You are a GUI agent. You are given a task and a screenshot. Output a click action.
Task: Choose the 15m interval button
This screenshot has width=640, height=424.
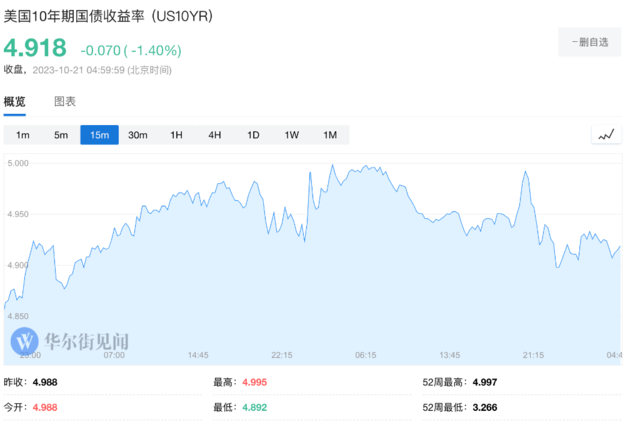tap(100, 135)
